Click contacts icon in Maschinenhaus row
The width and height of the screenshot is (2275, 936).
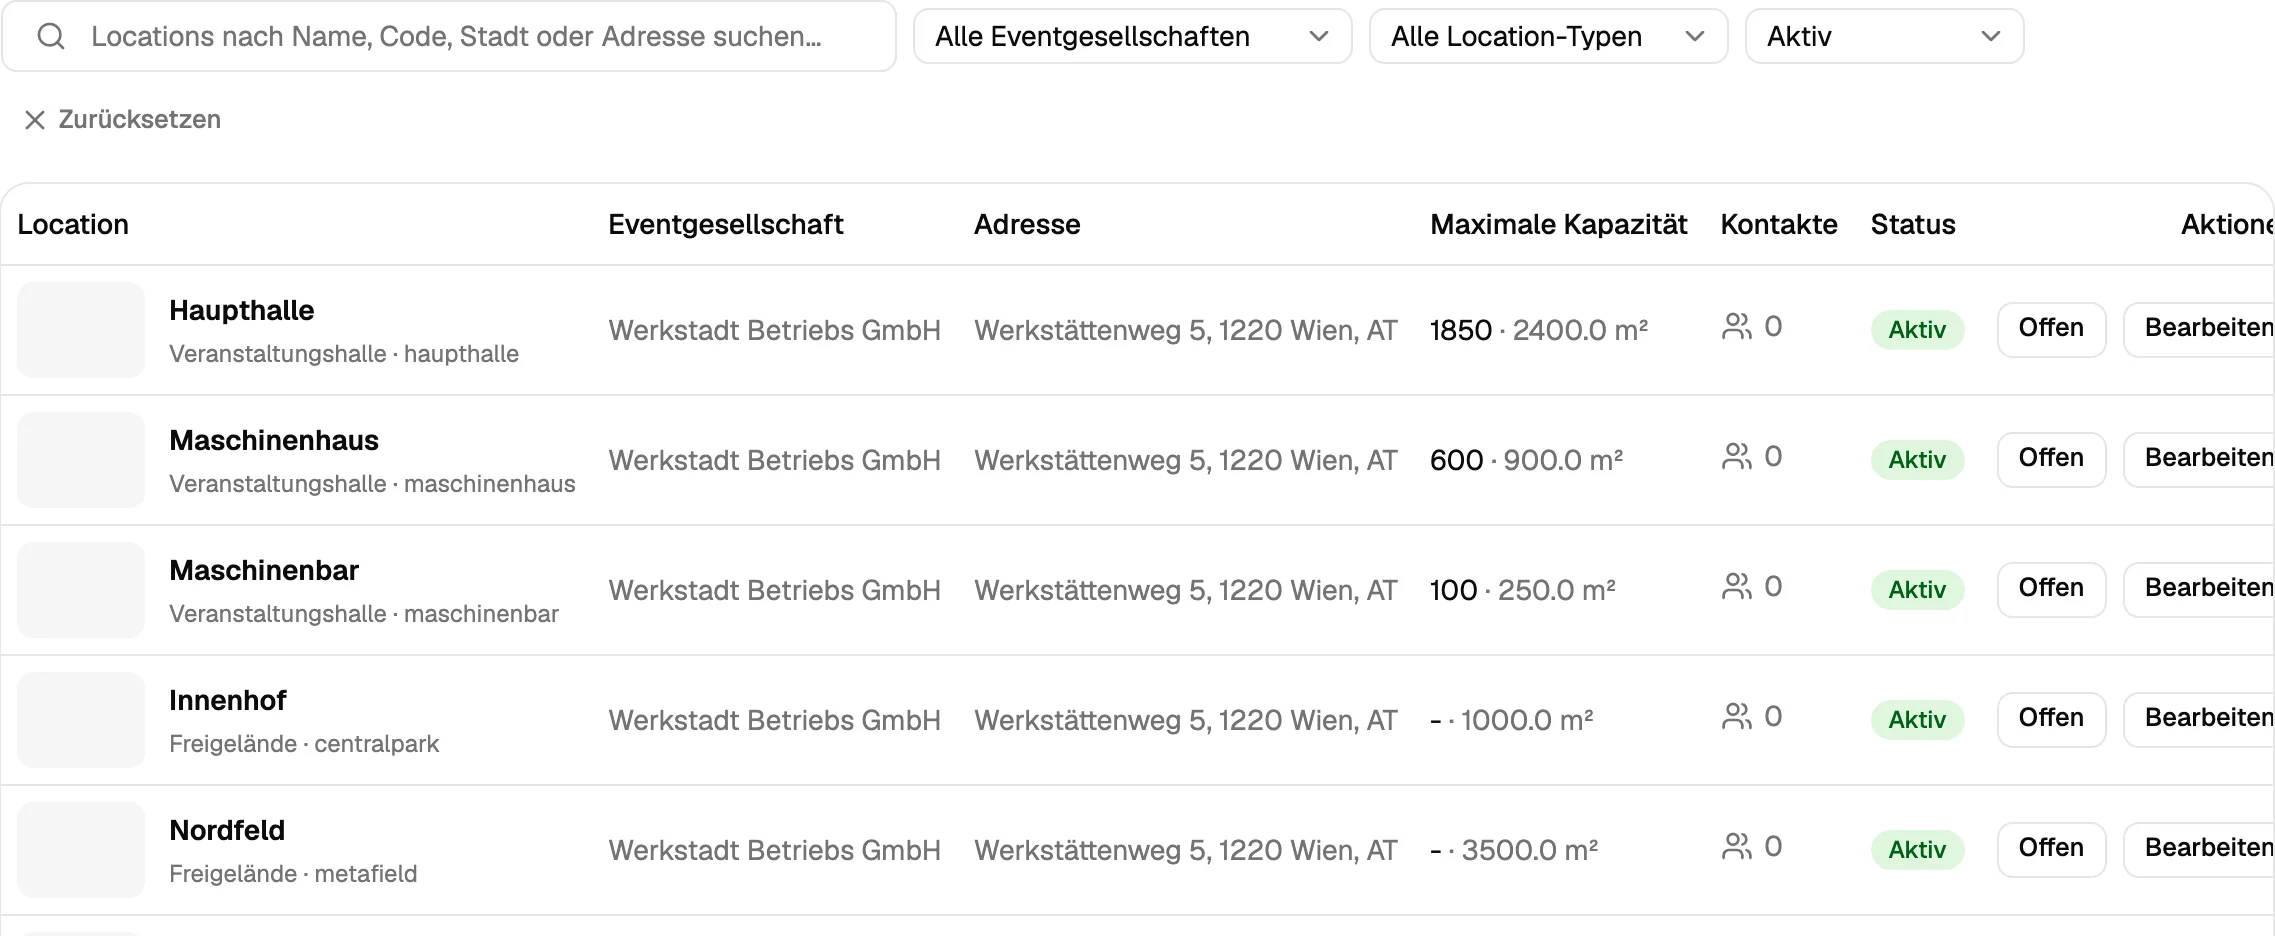[x=1737, y=457]
